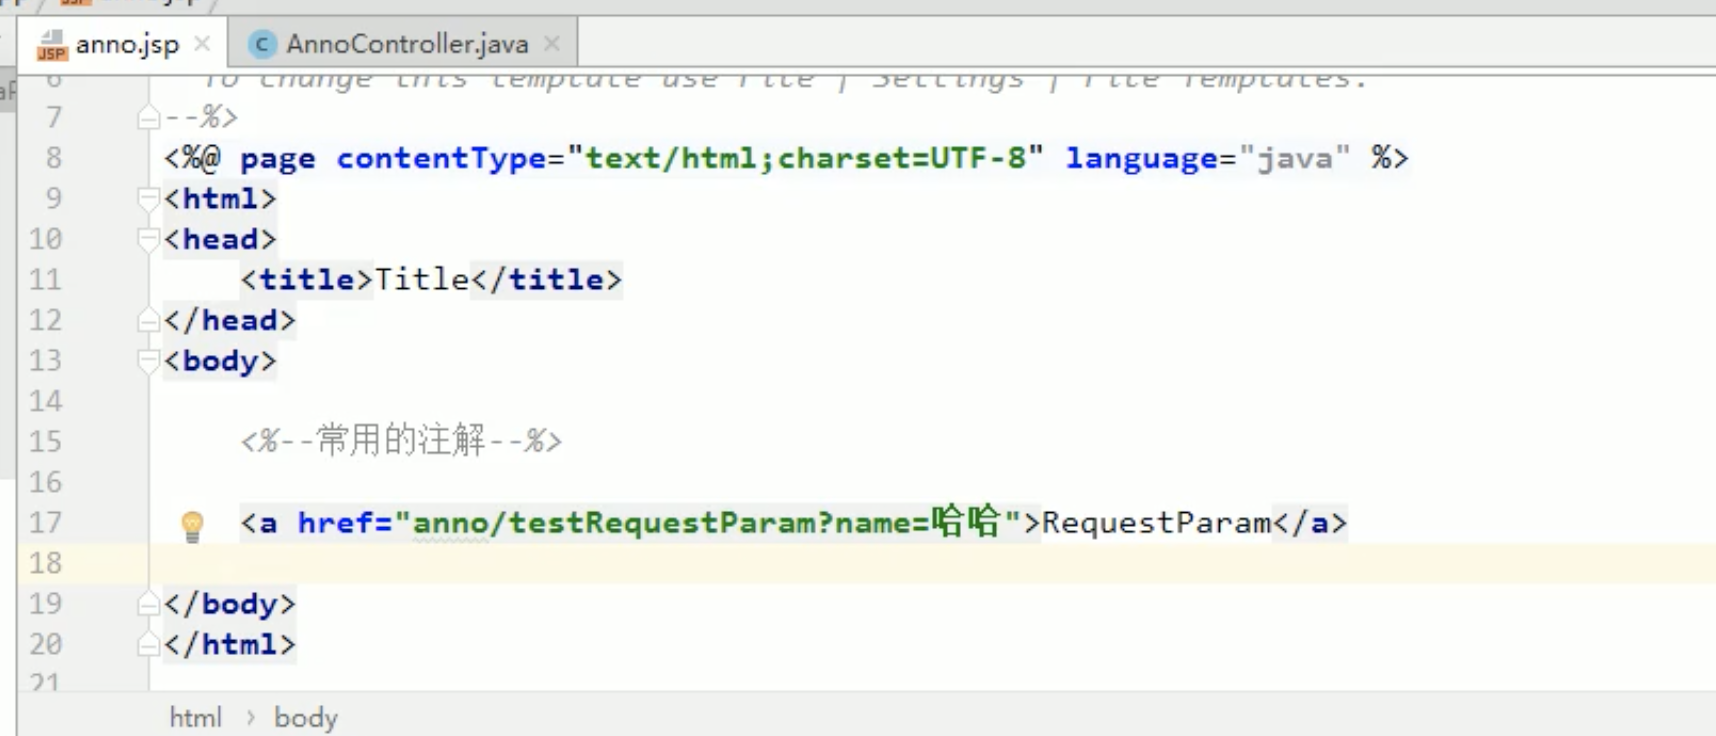Collapse the head tag fold on line 10
Image resolution: width=1716 pixels, height=736 pixels.
click(148, 240)
